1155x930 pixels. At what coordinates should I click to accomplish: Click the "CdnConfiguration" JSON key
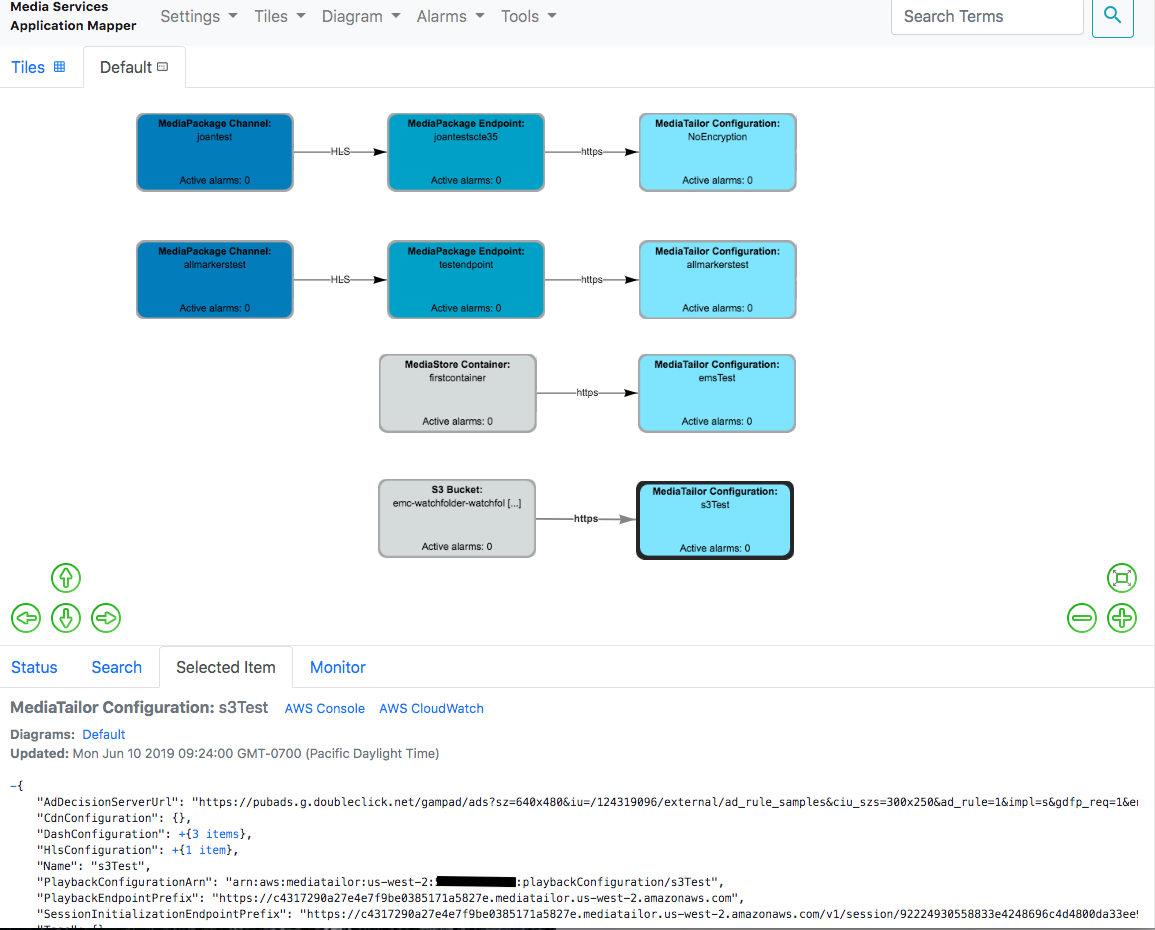[98, 817]
